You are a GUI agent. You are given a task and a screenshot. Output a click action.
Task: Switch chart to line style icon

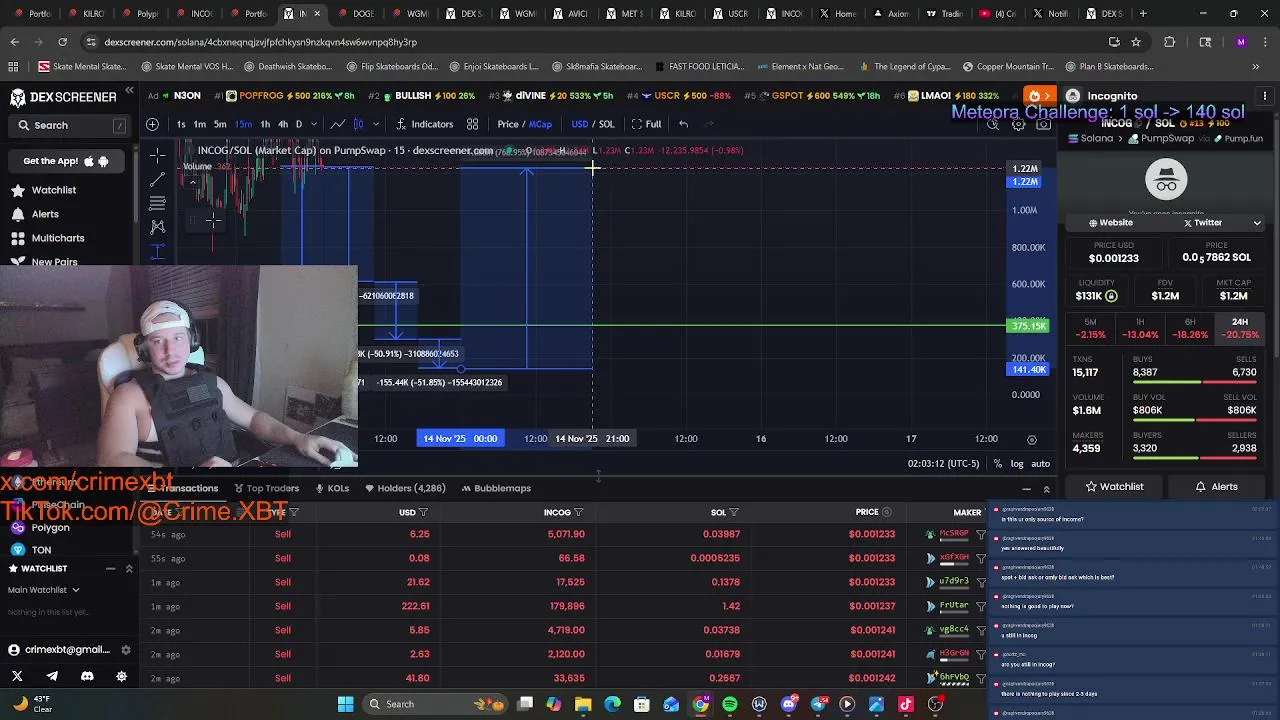coord(338,124)
